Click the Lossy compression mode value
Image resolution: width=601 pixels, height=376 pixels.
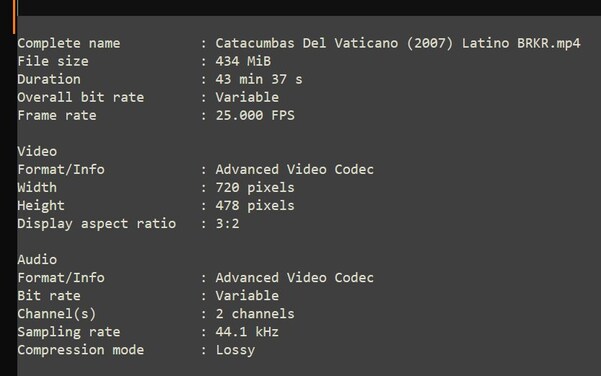click(x=235, y=350)
